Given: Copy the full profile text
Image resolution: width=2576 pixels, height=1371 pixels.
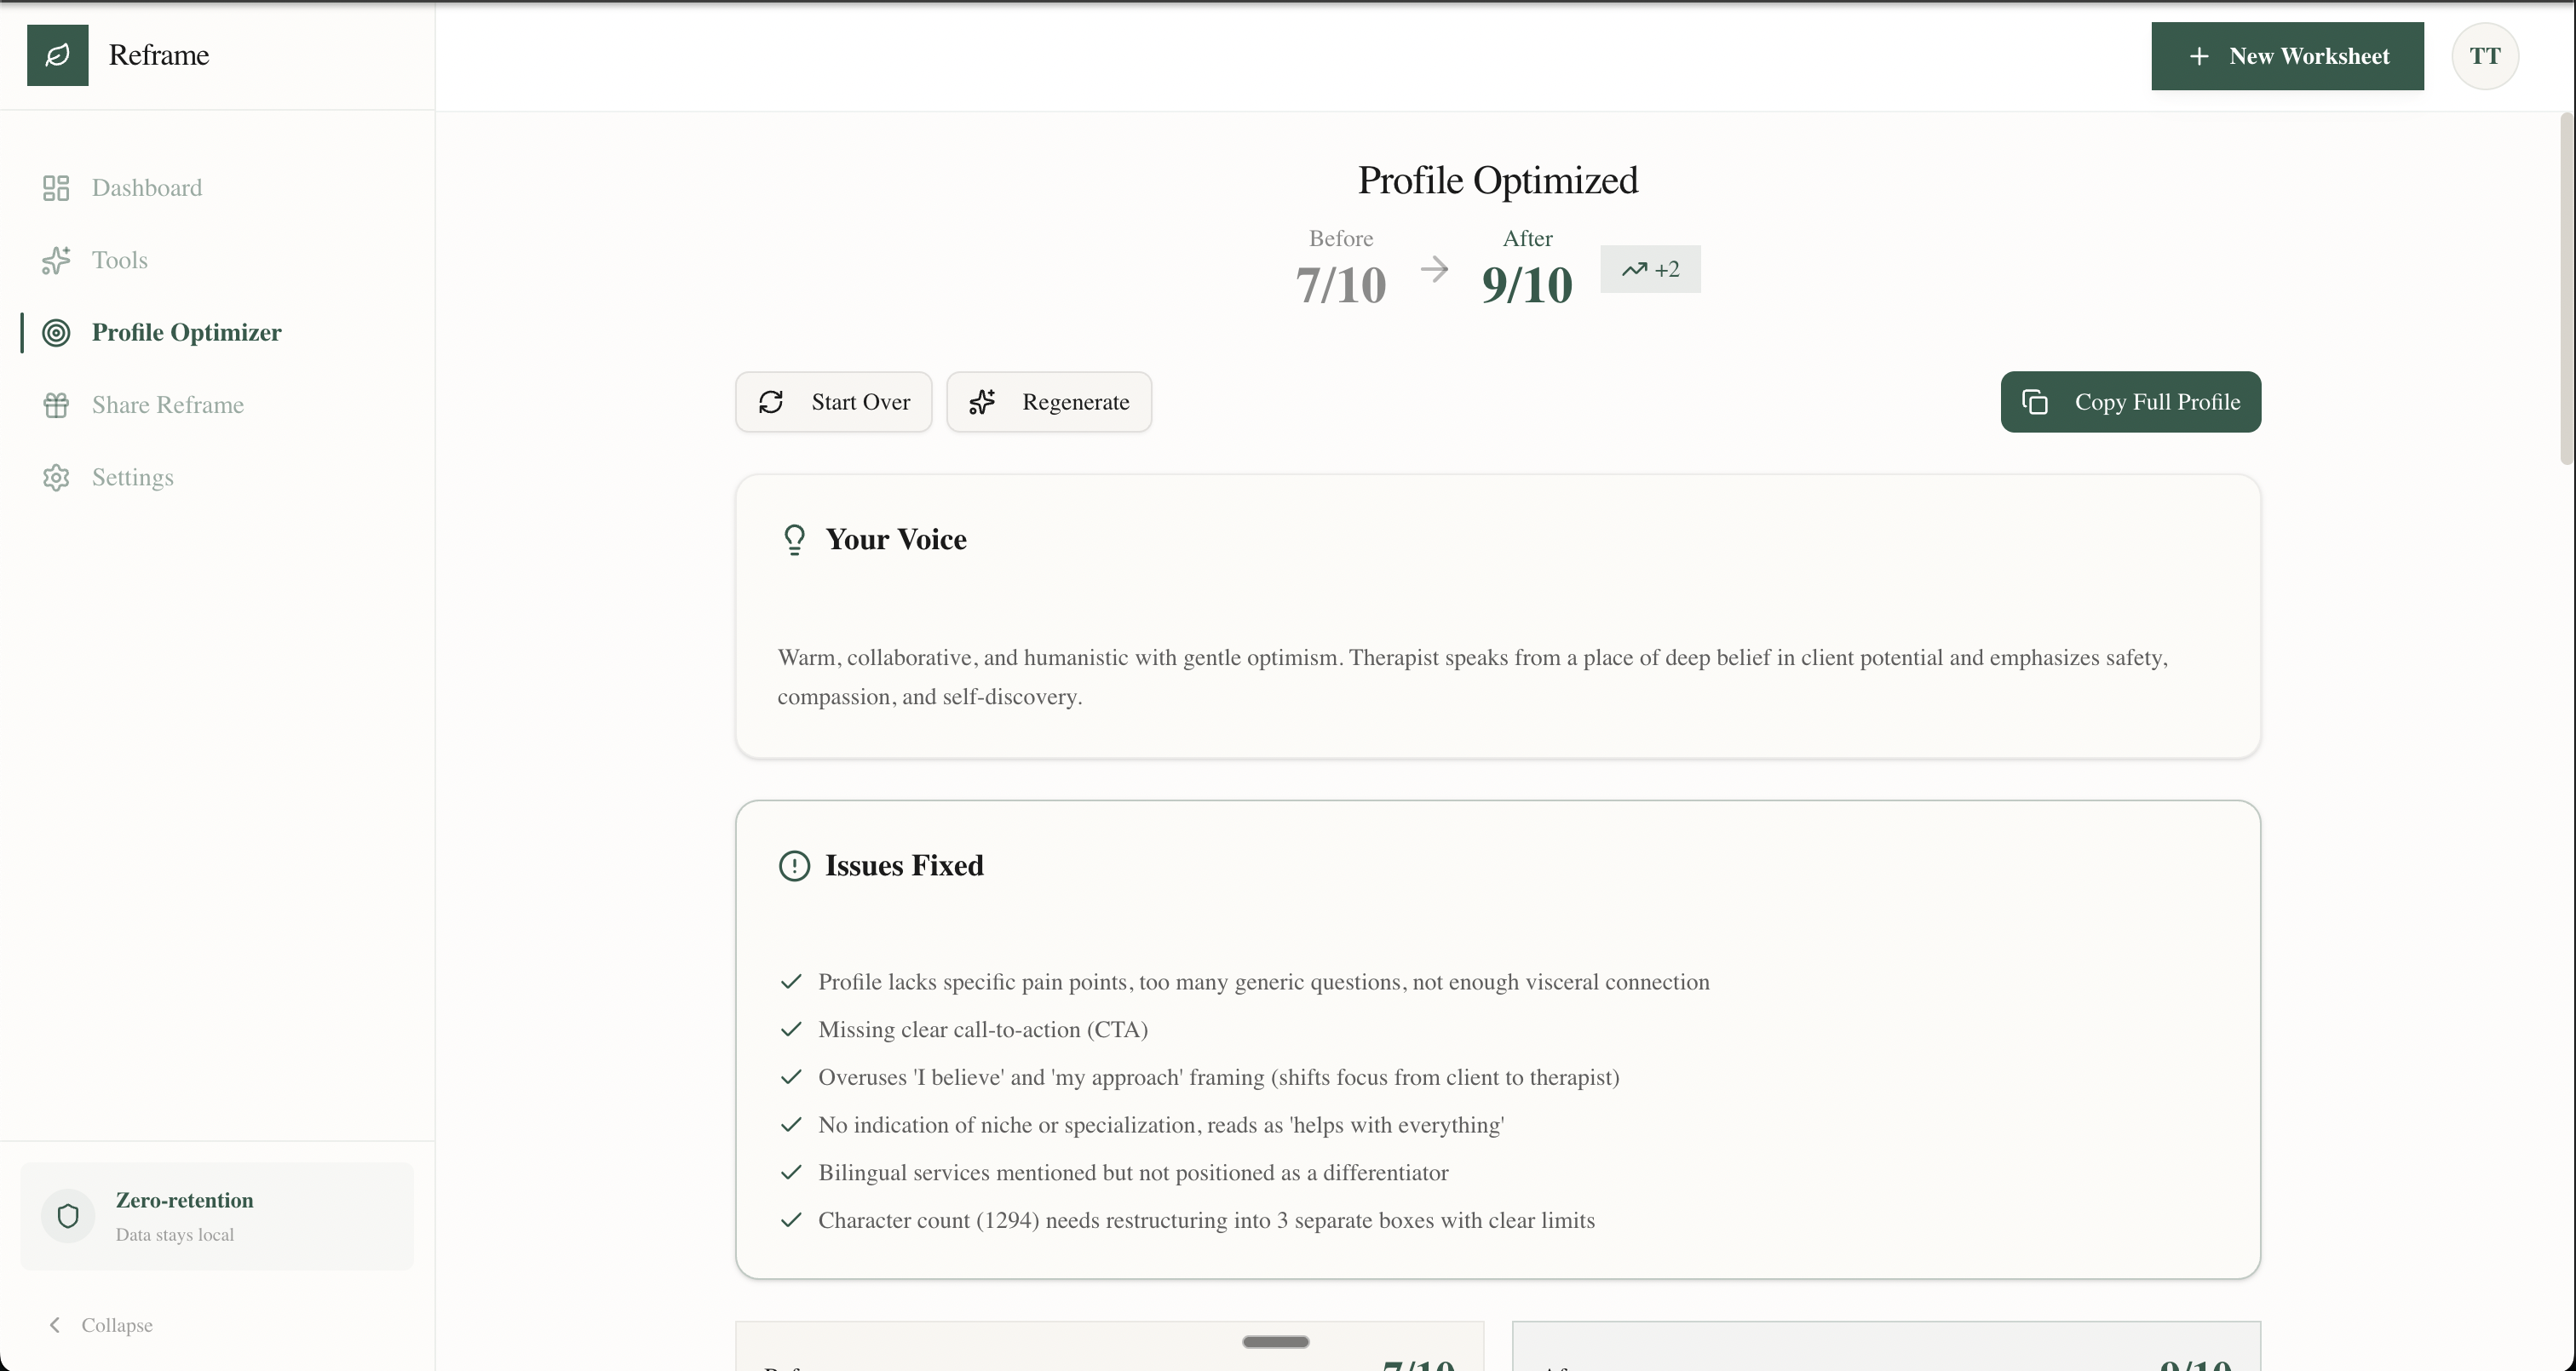Looking at the screenshot, I should [x=2130, y=402].
